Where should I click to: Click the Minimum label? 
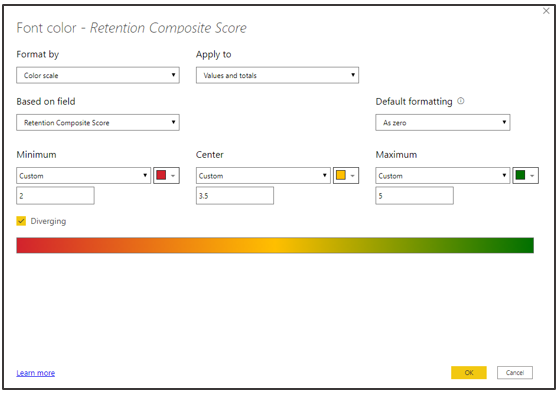[36, 155]
